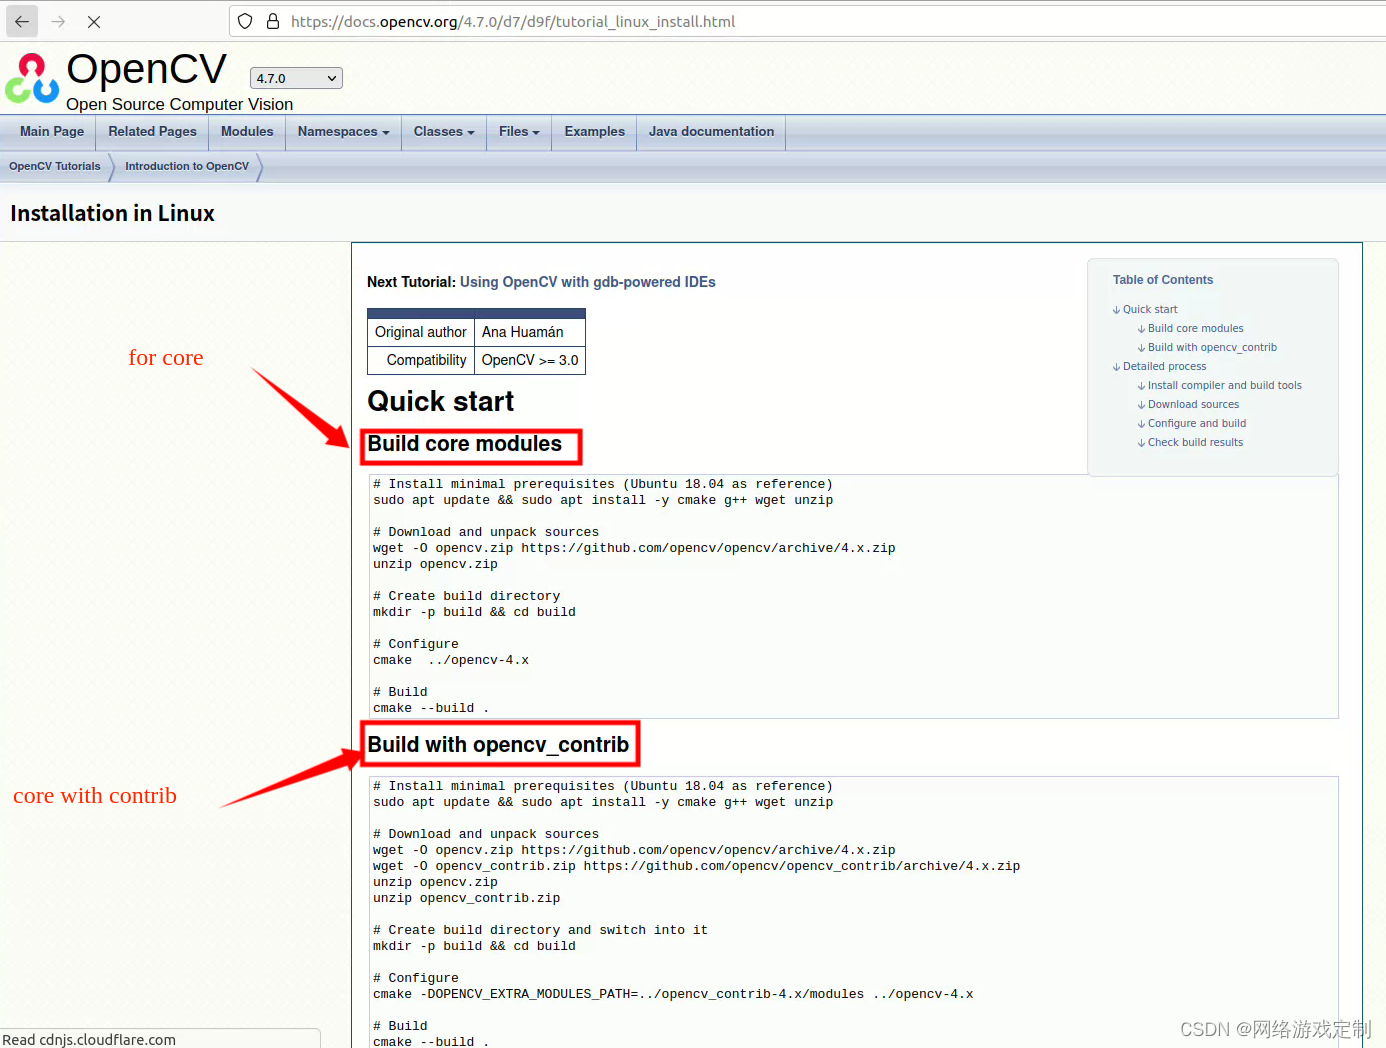The image size is (1386, 1048).
Task: Open the Classes dropdown menu
Action: coord(443,131)
